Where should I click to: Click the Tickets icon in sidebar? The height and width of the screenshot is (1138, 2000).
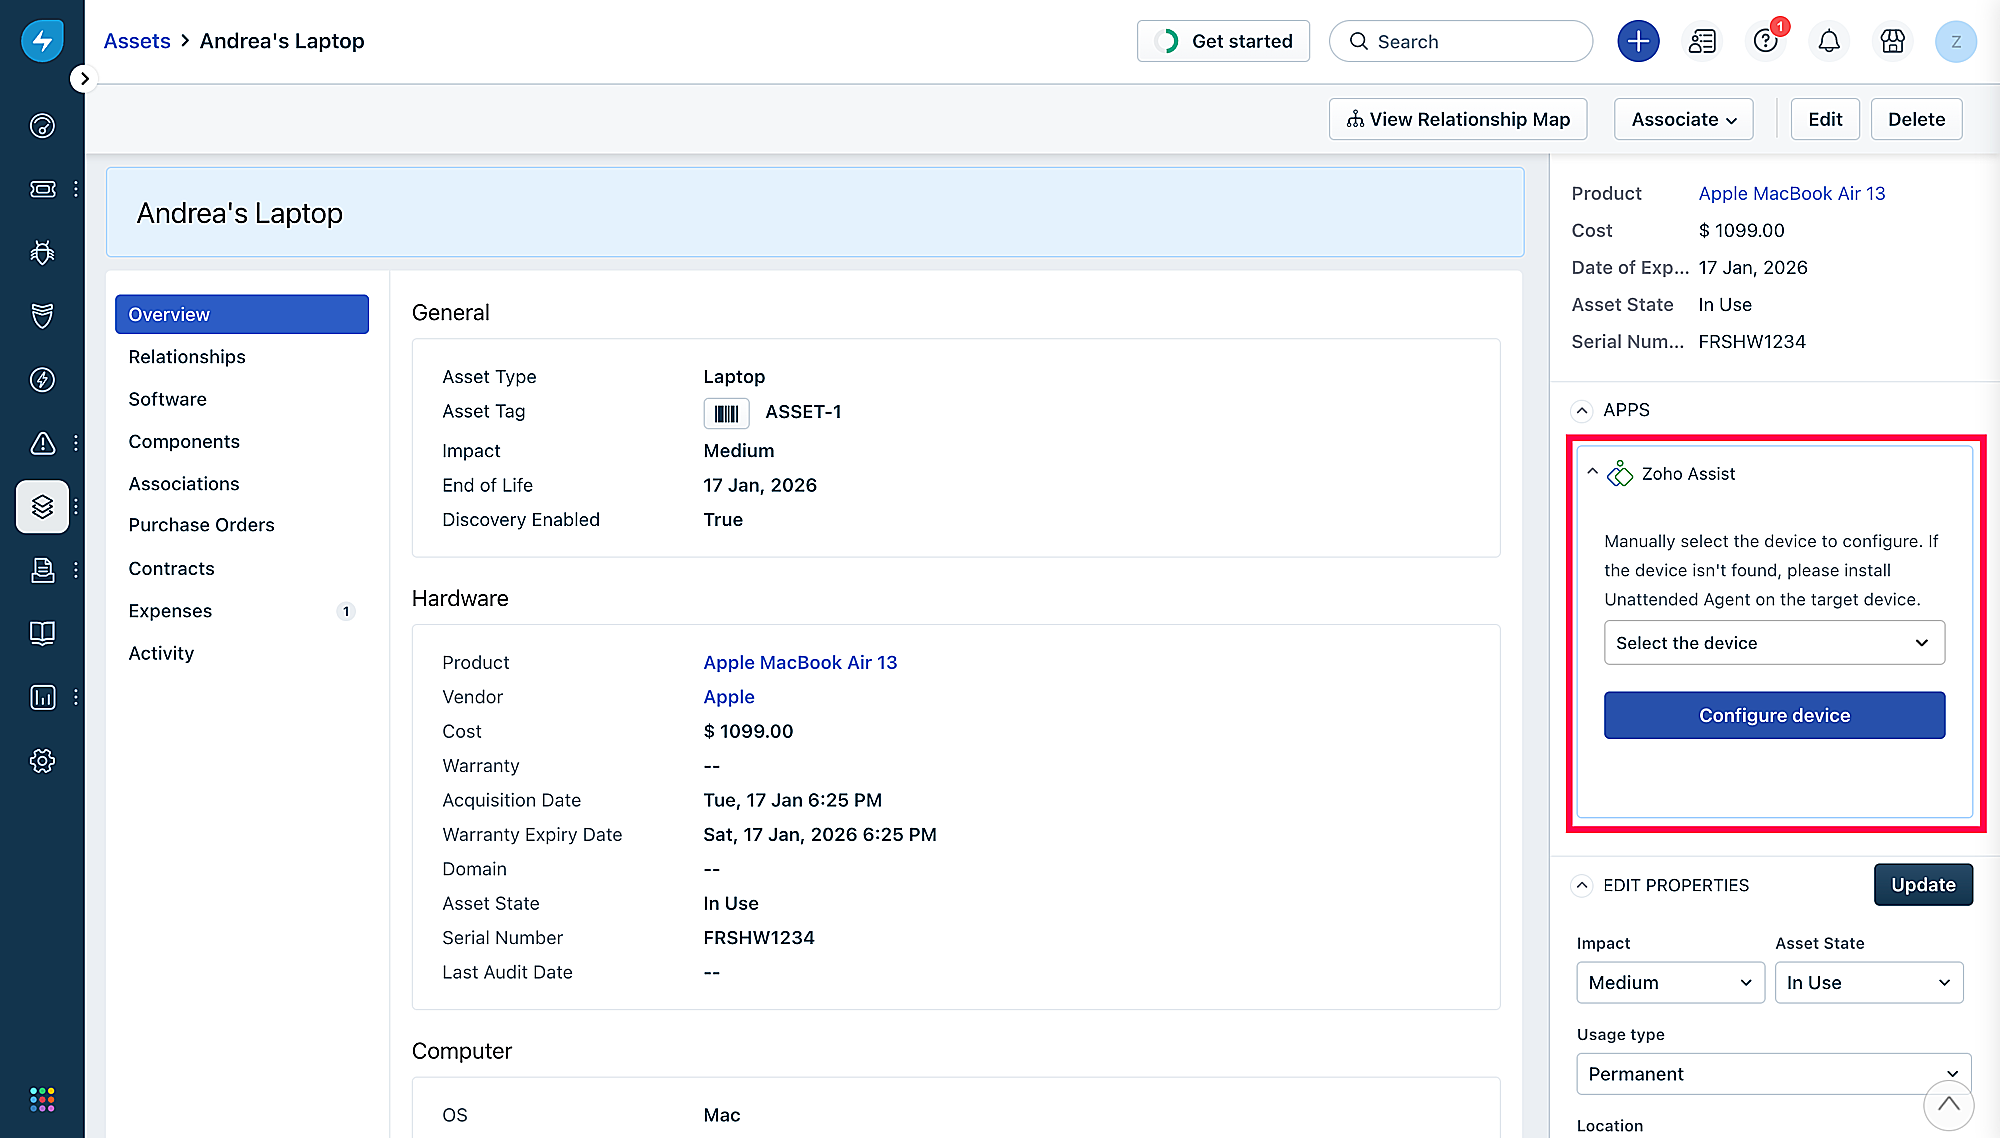point(42,189)
